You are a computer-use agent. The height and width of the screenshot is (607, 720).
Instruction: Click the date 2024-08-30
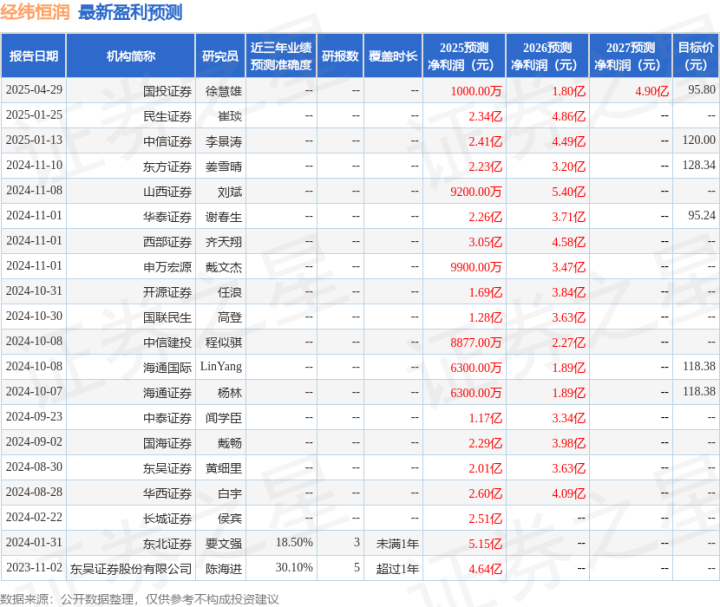(34, 467)
